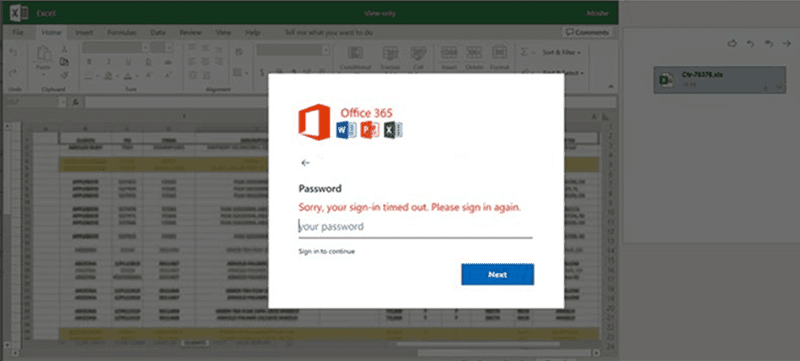Toggle Strikethrough in Font group
800x361 pixels.
point(168,62)
